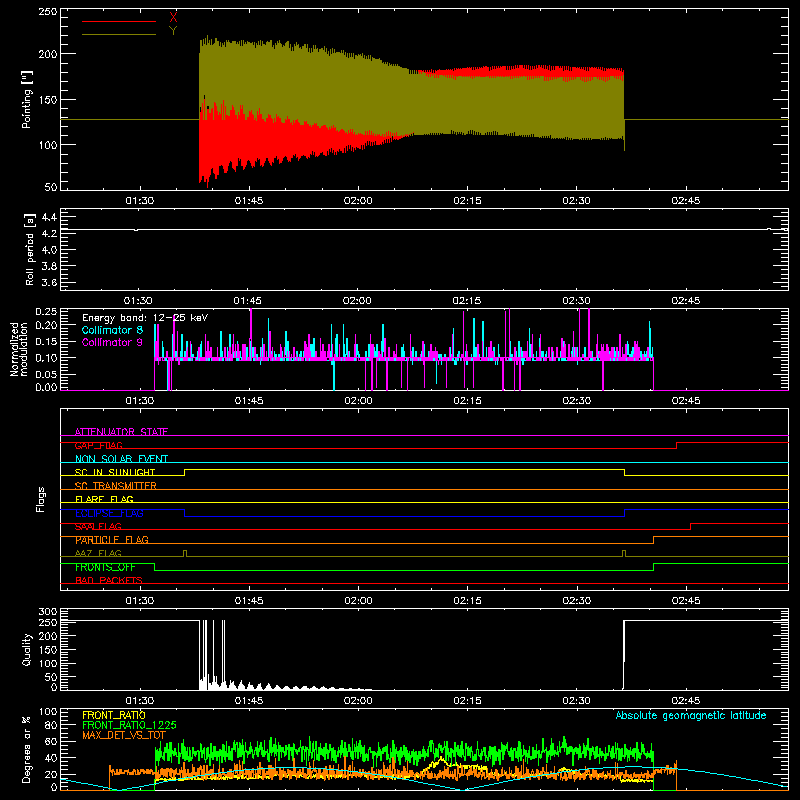The width and height of the screenshot is (800, 800).
Task: Click the '3.6' tick of Roll period axis
Action: (x=49, y=283)
